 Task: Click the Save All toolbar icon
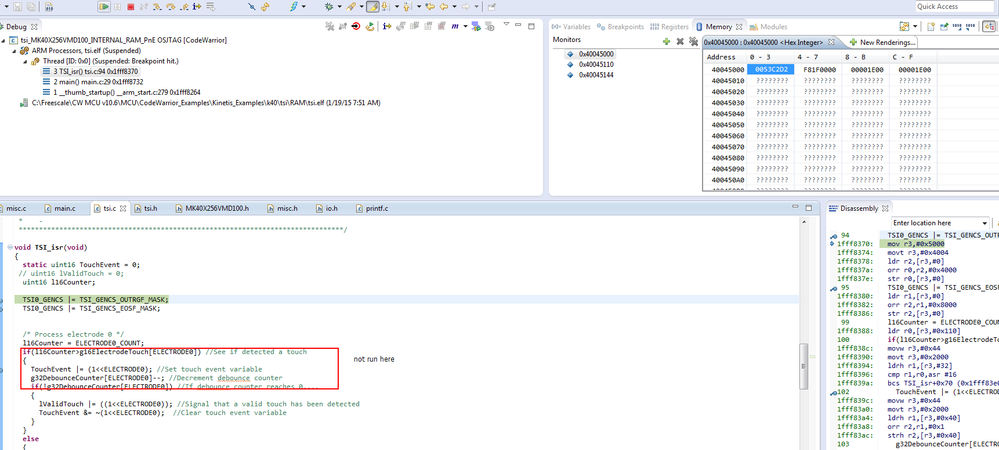31,6
